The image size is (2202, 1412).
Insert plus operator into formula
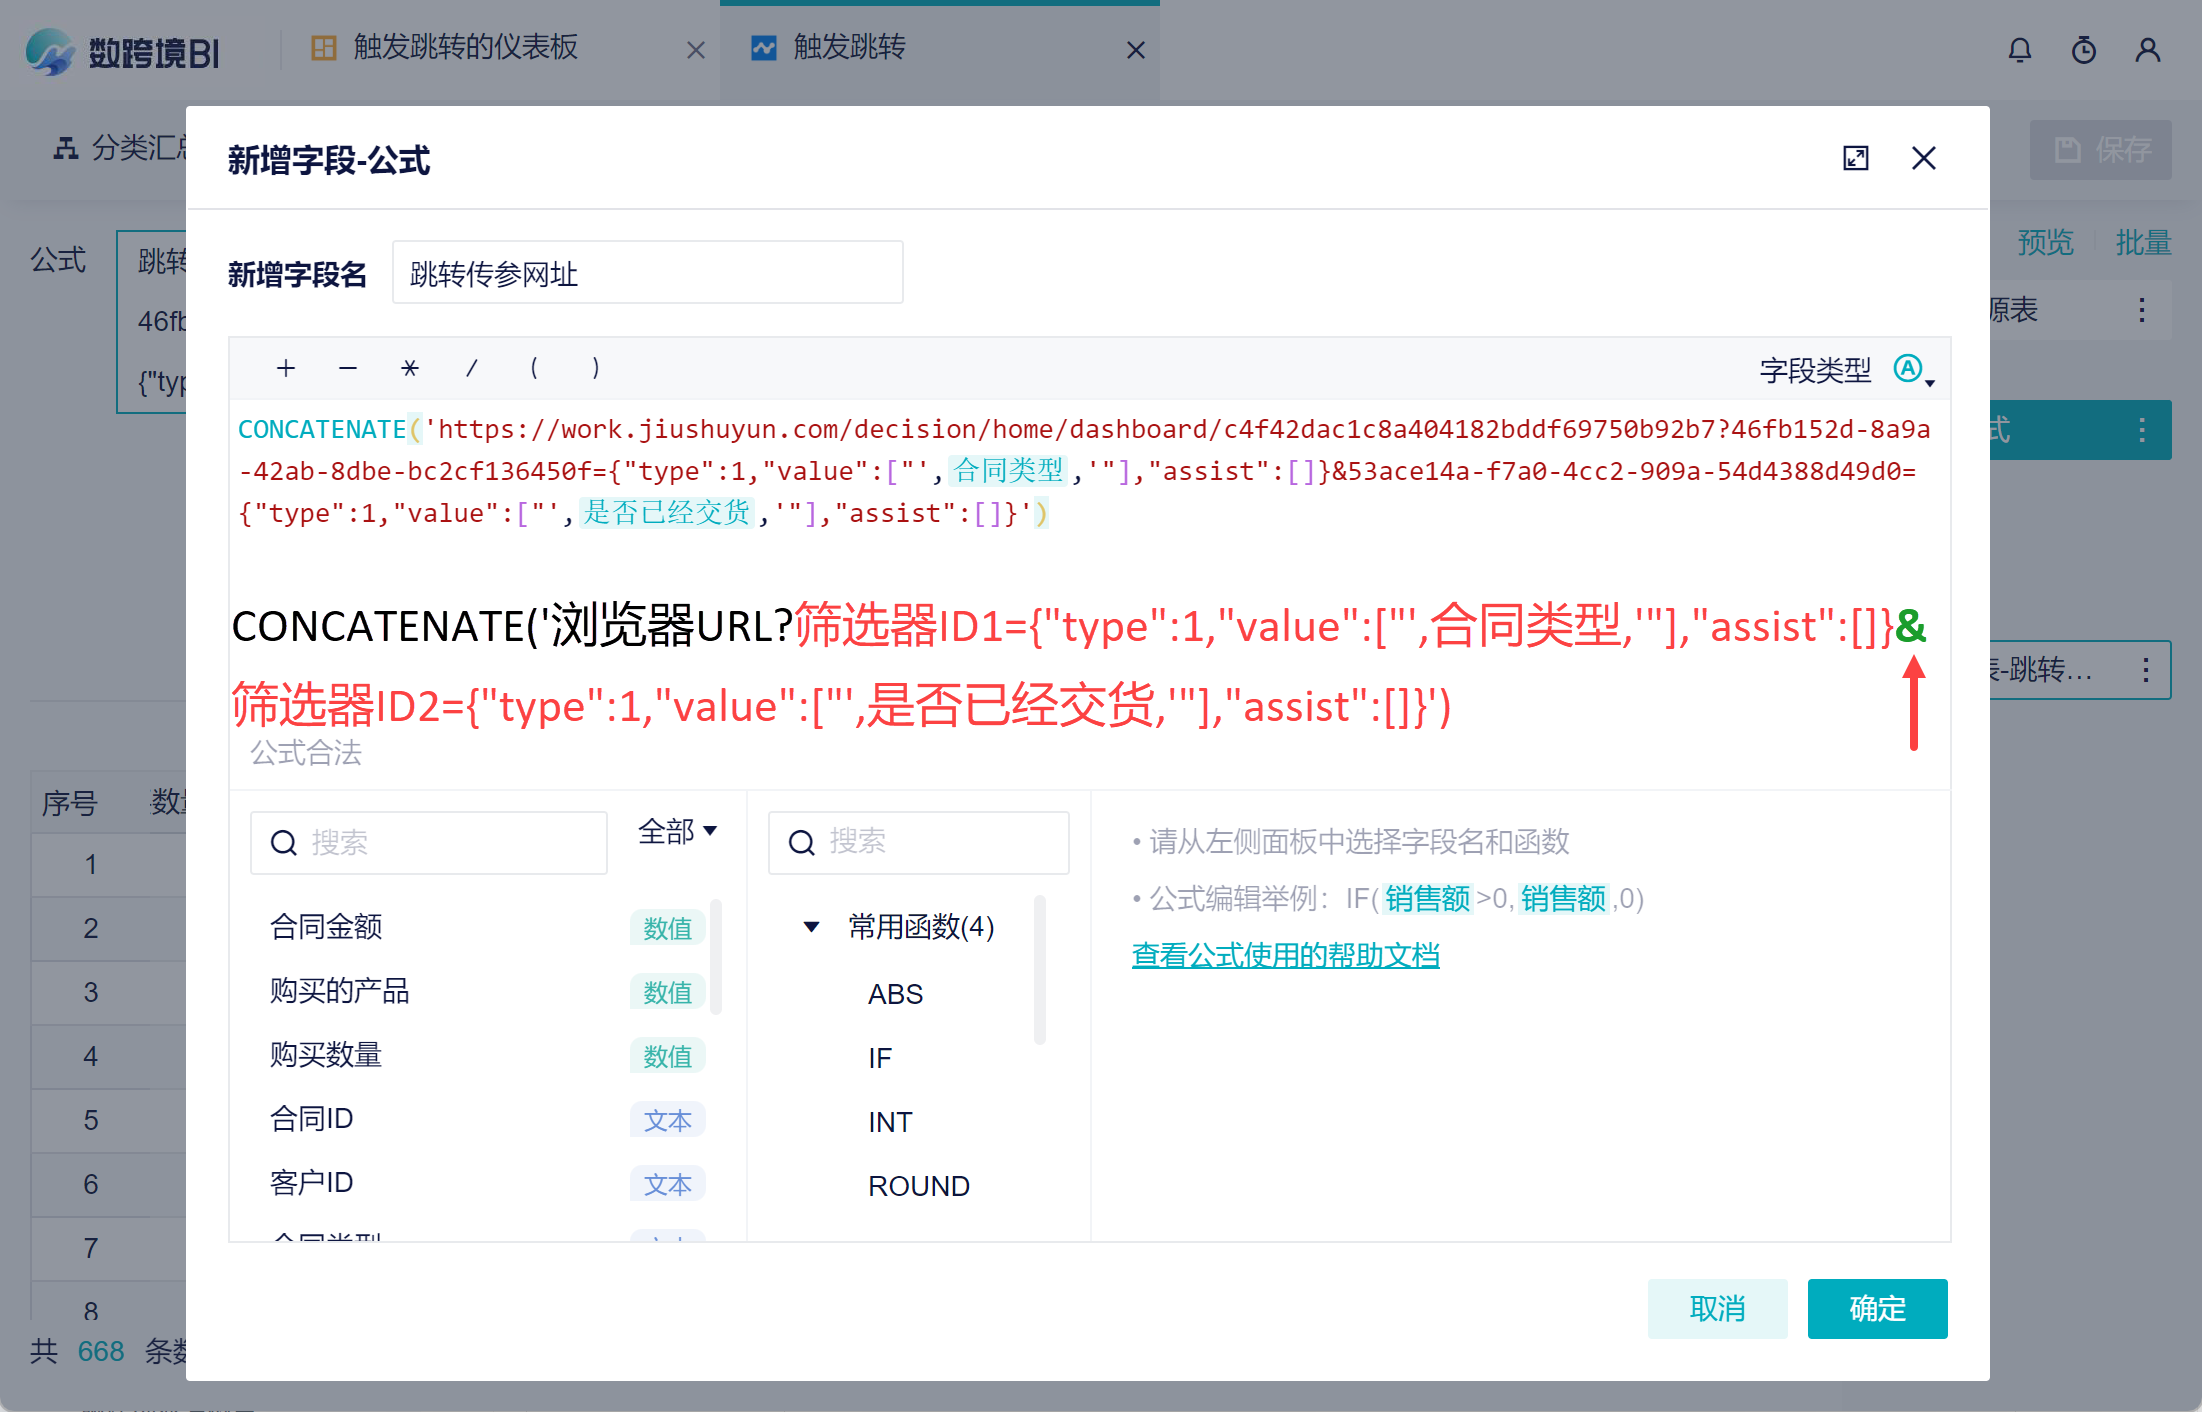pyautogui.click(x=286, y=368)
